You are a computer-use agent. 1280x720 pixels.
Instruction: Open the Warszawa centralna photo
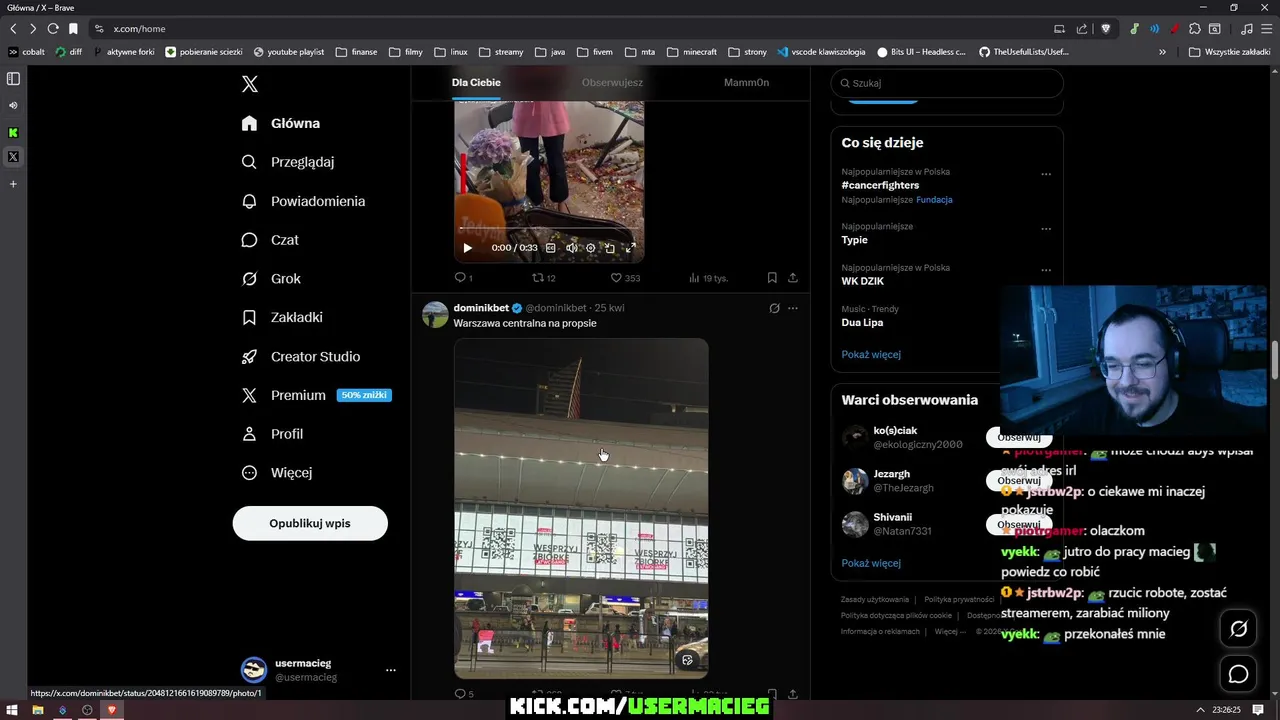581,508
